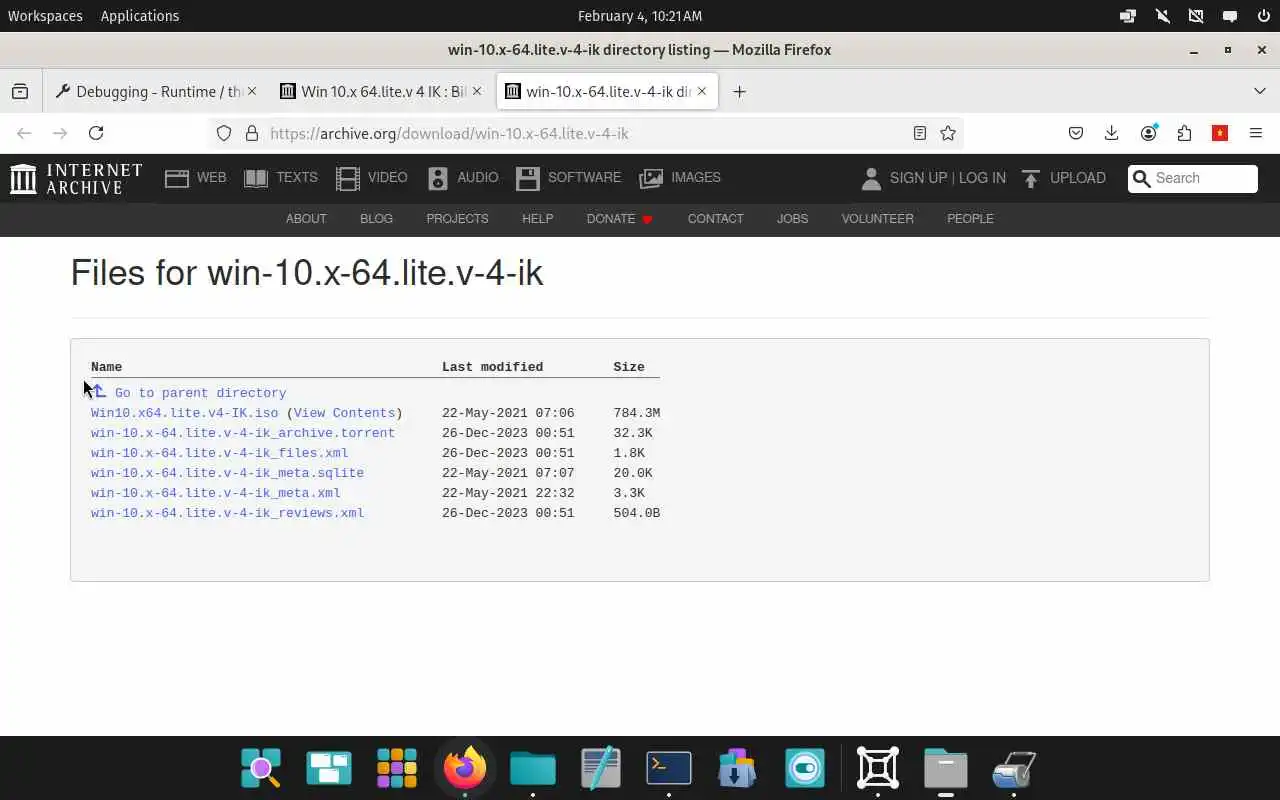Close the directory listing tab
This screenshot has width=1280, height=800.
click(x=702, y=91)
